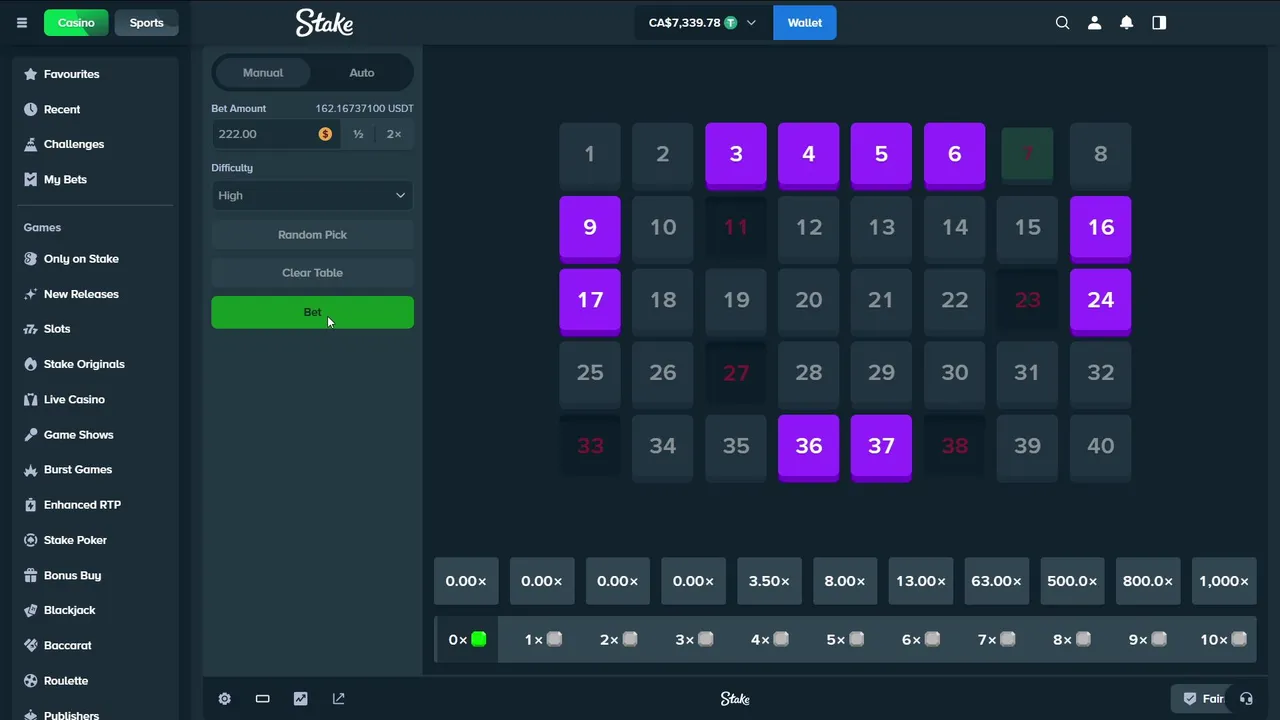Open the user profile icon

[1095, 23]
